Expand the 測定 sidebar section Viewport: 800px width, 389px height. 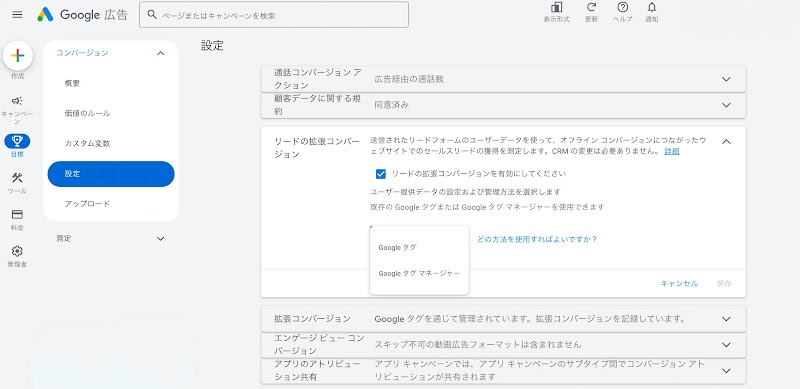pos(160,238)
